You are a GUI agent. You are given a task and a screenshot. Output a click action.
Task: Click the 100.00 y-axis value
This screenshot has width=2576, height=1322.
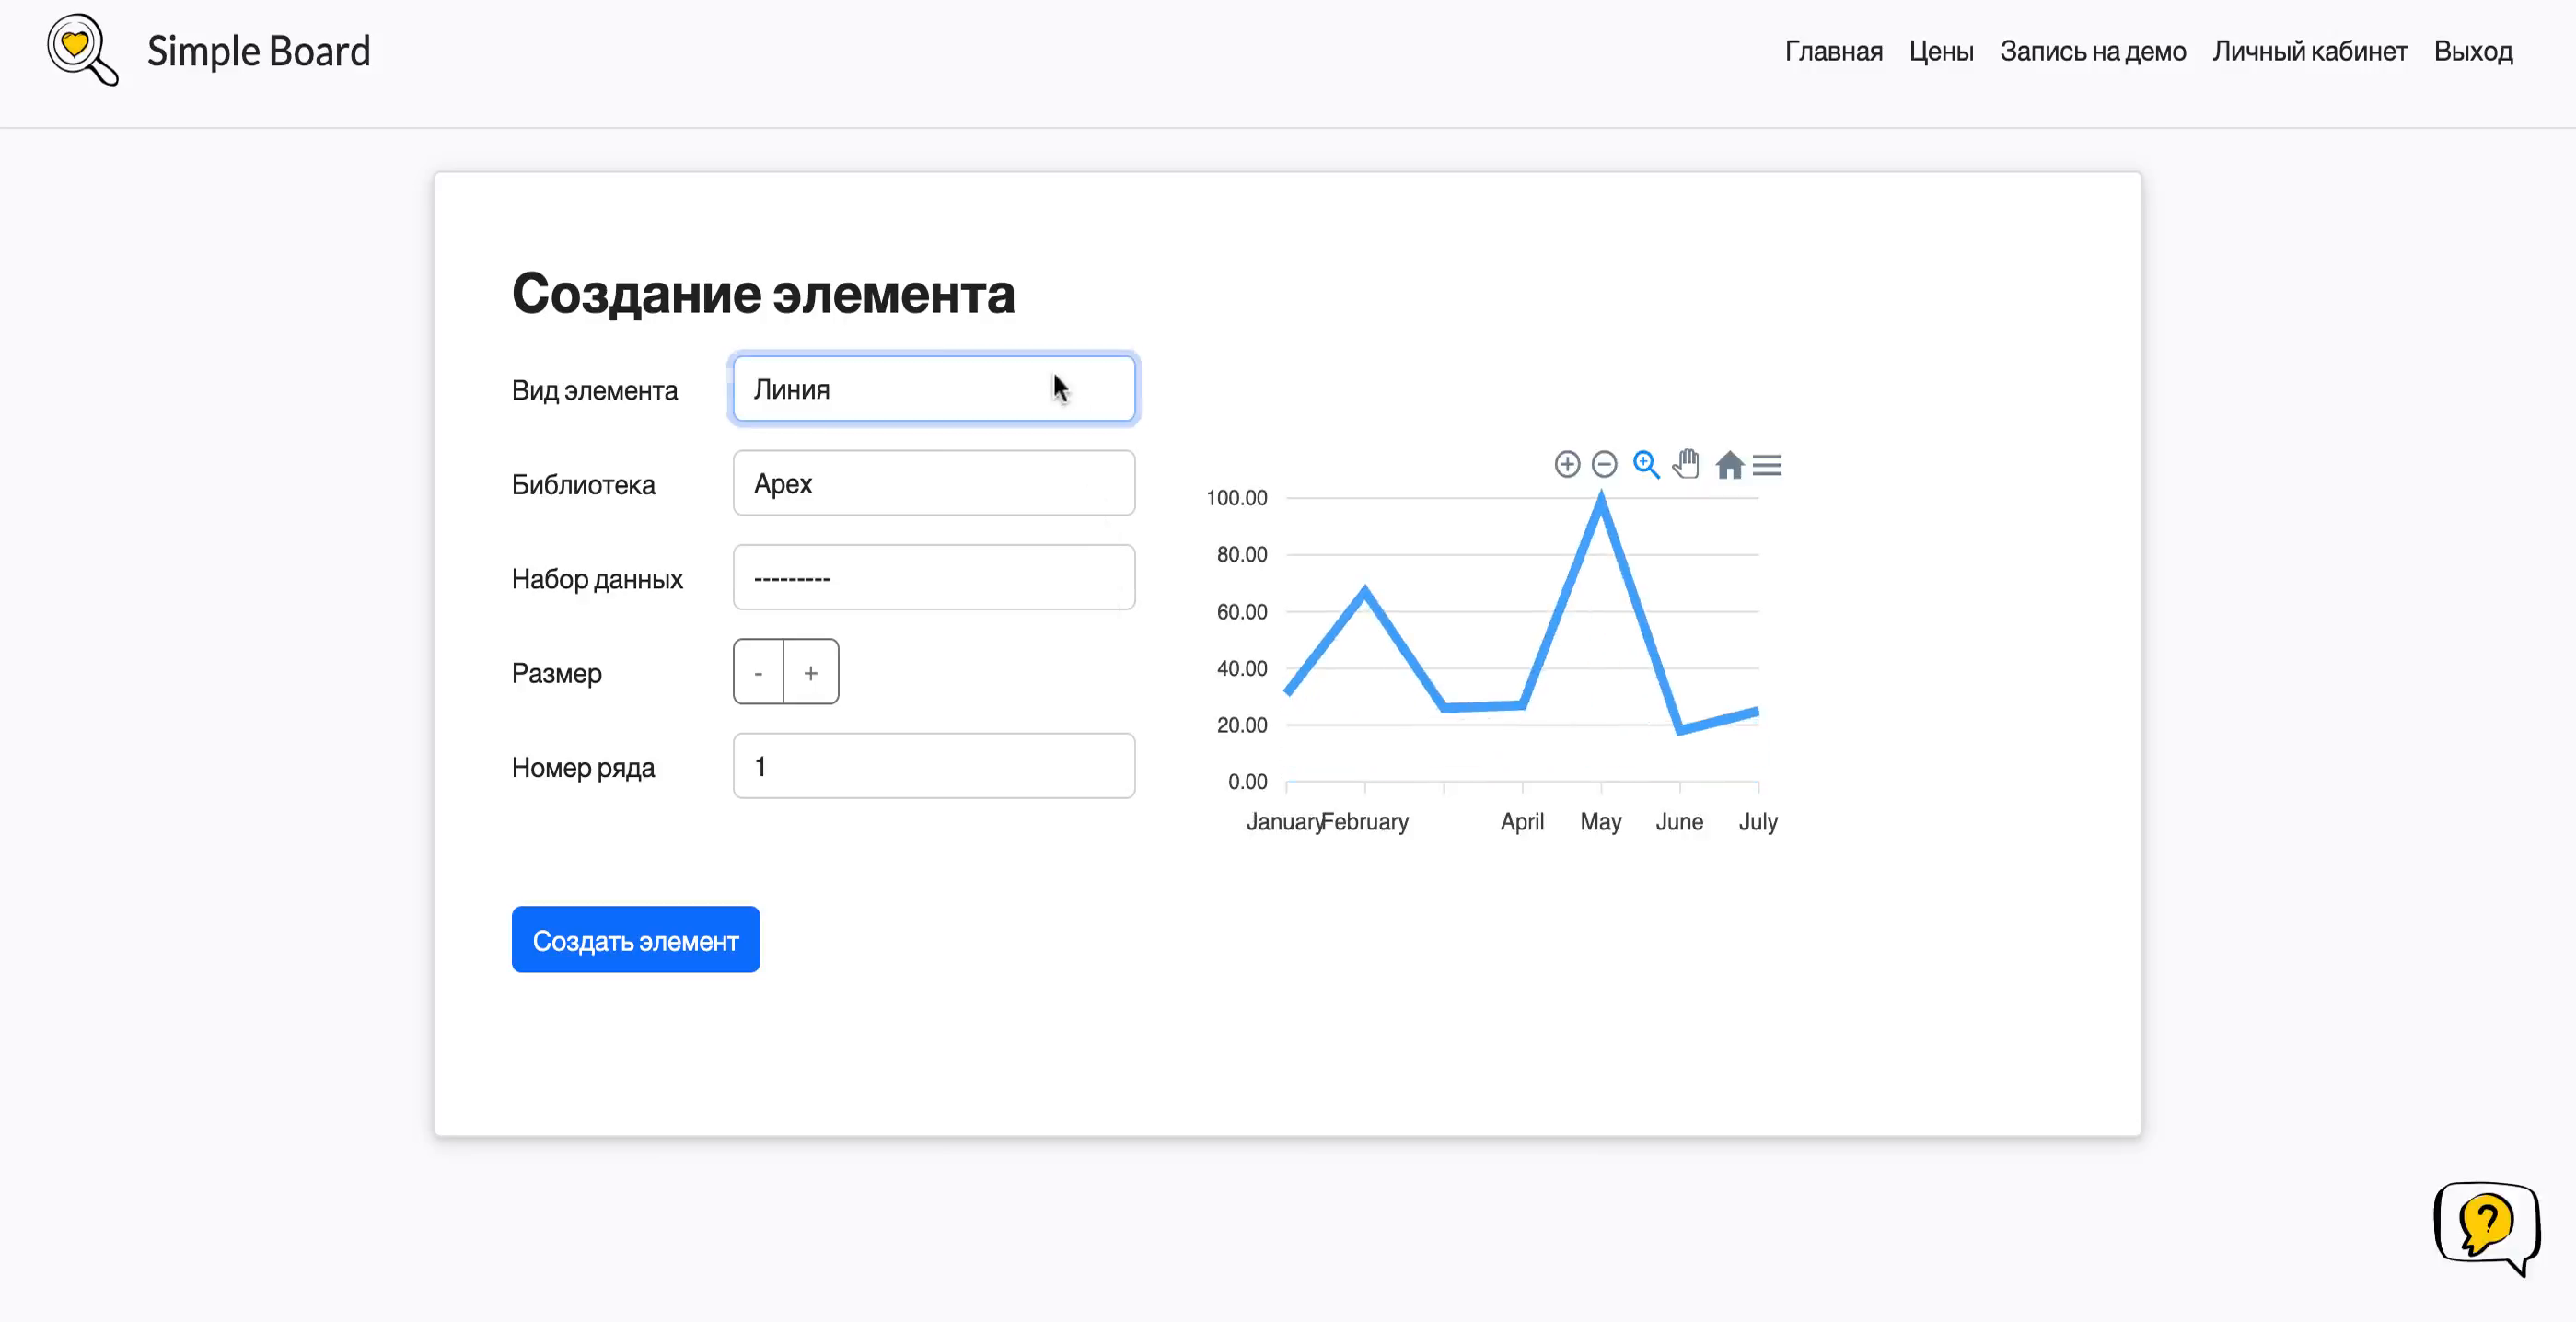point(1237,498)
